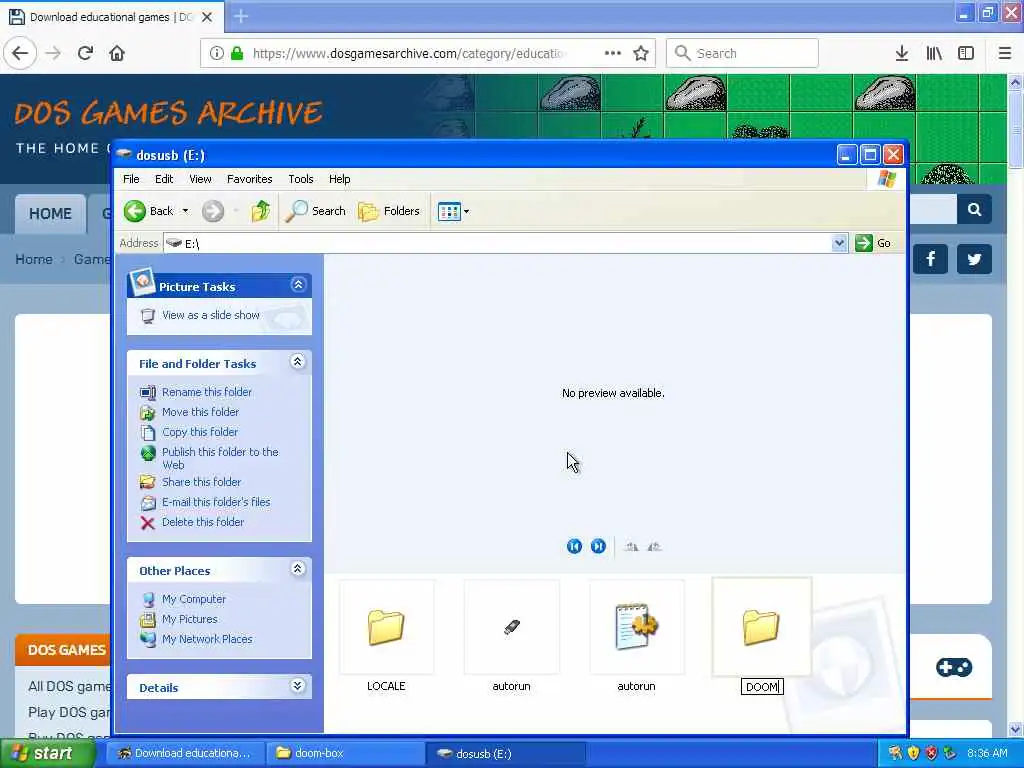Close the Download educational games tab

point(207,17)
